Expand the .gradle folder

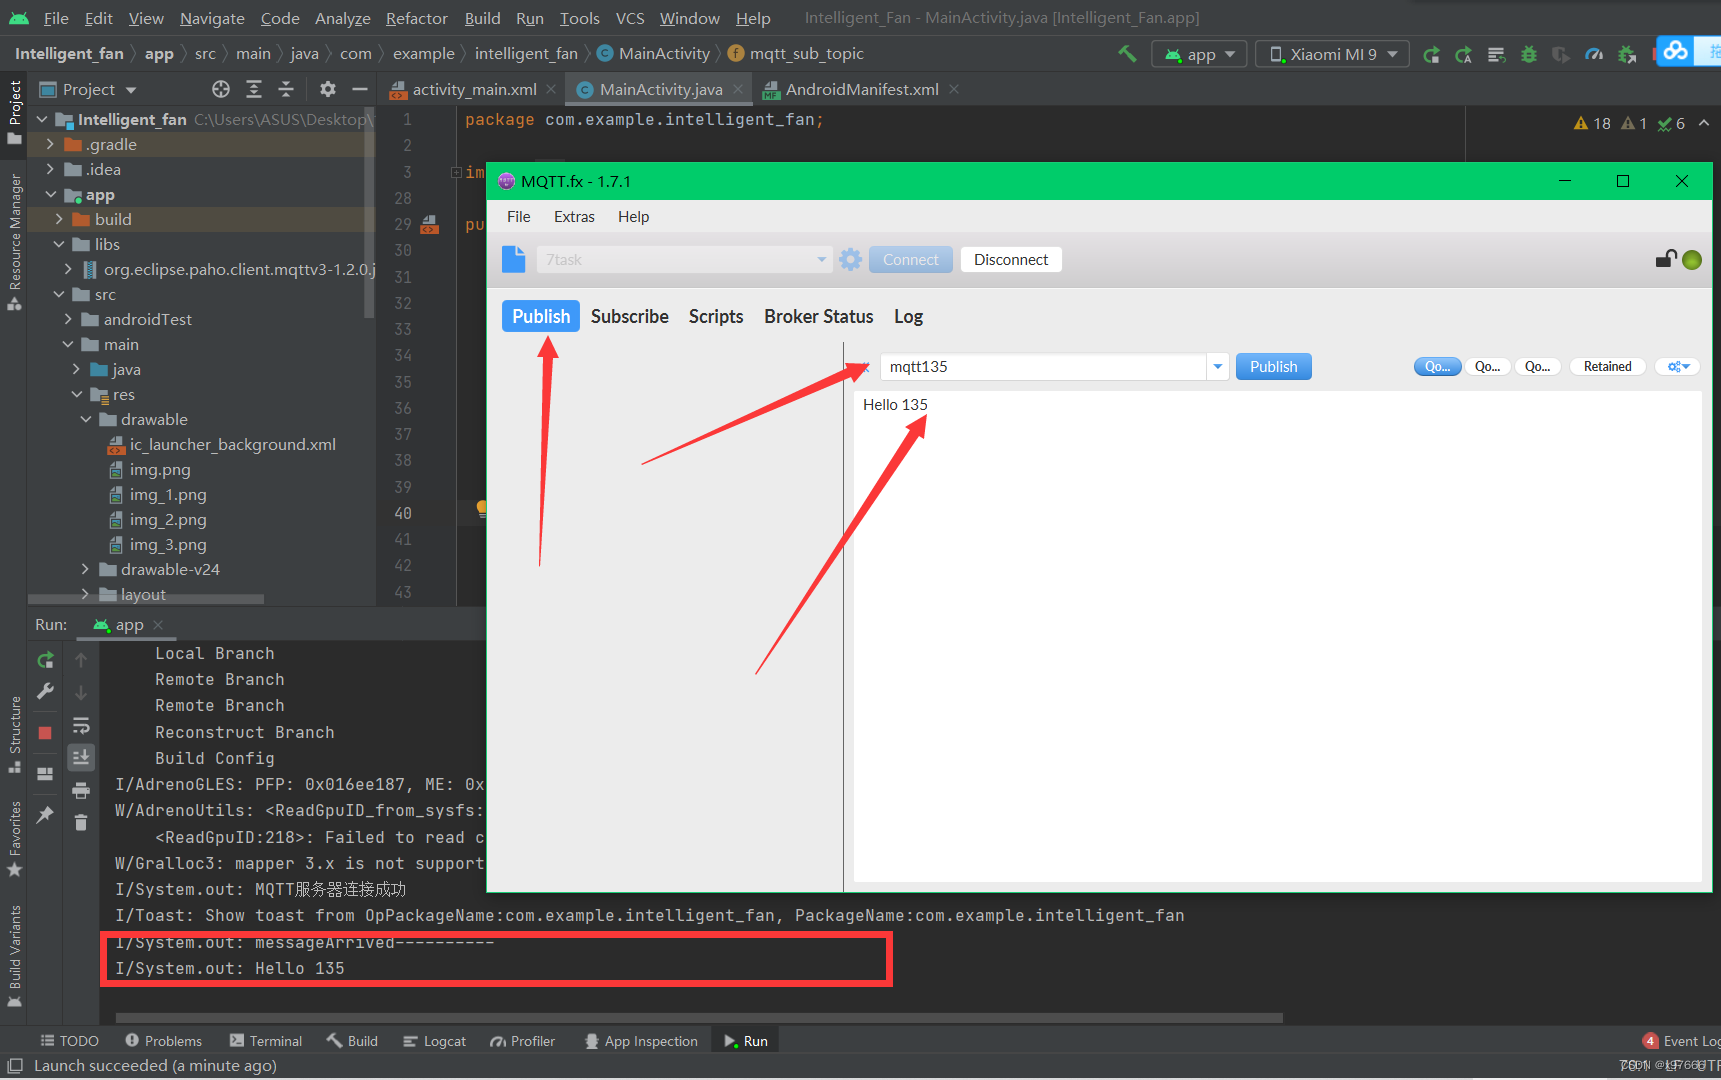(x=50, y=144)
